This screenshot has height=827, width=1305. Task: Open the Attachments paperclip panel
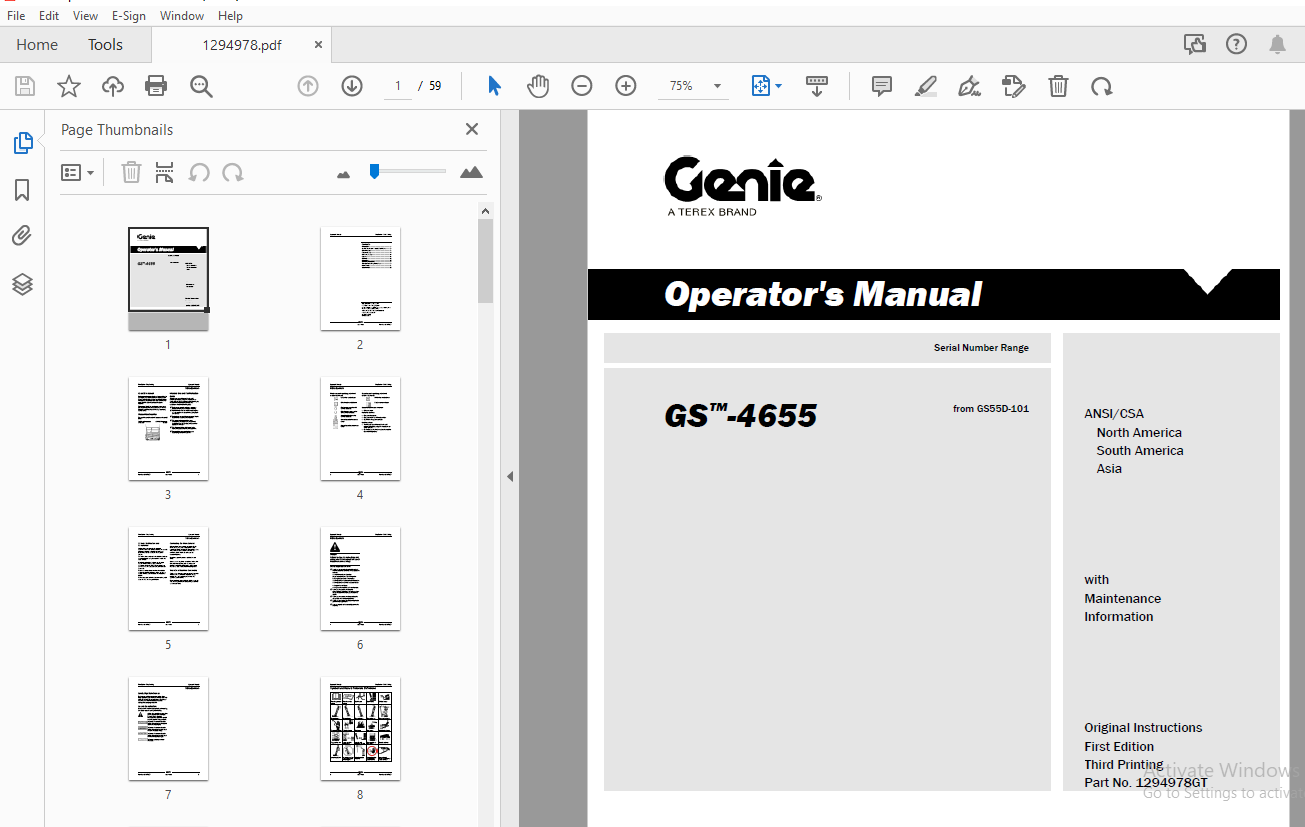point(22,236)
